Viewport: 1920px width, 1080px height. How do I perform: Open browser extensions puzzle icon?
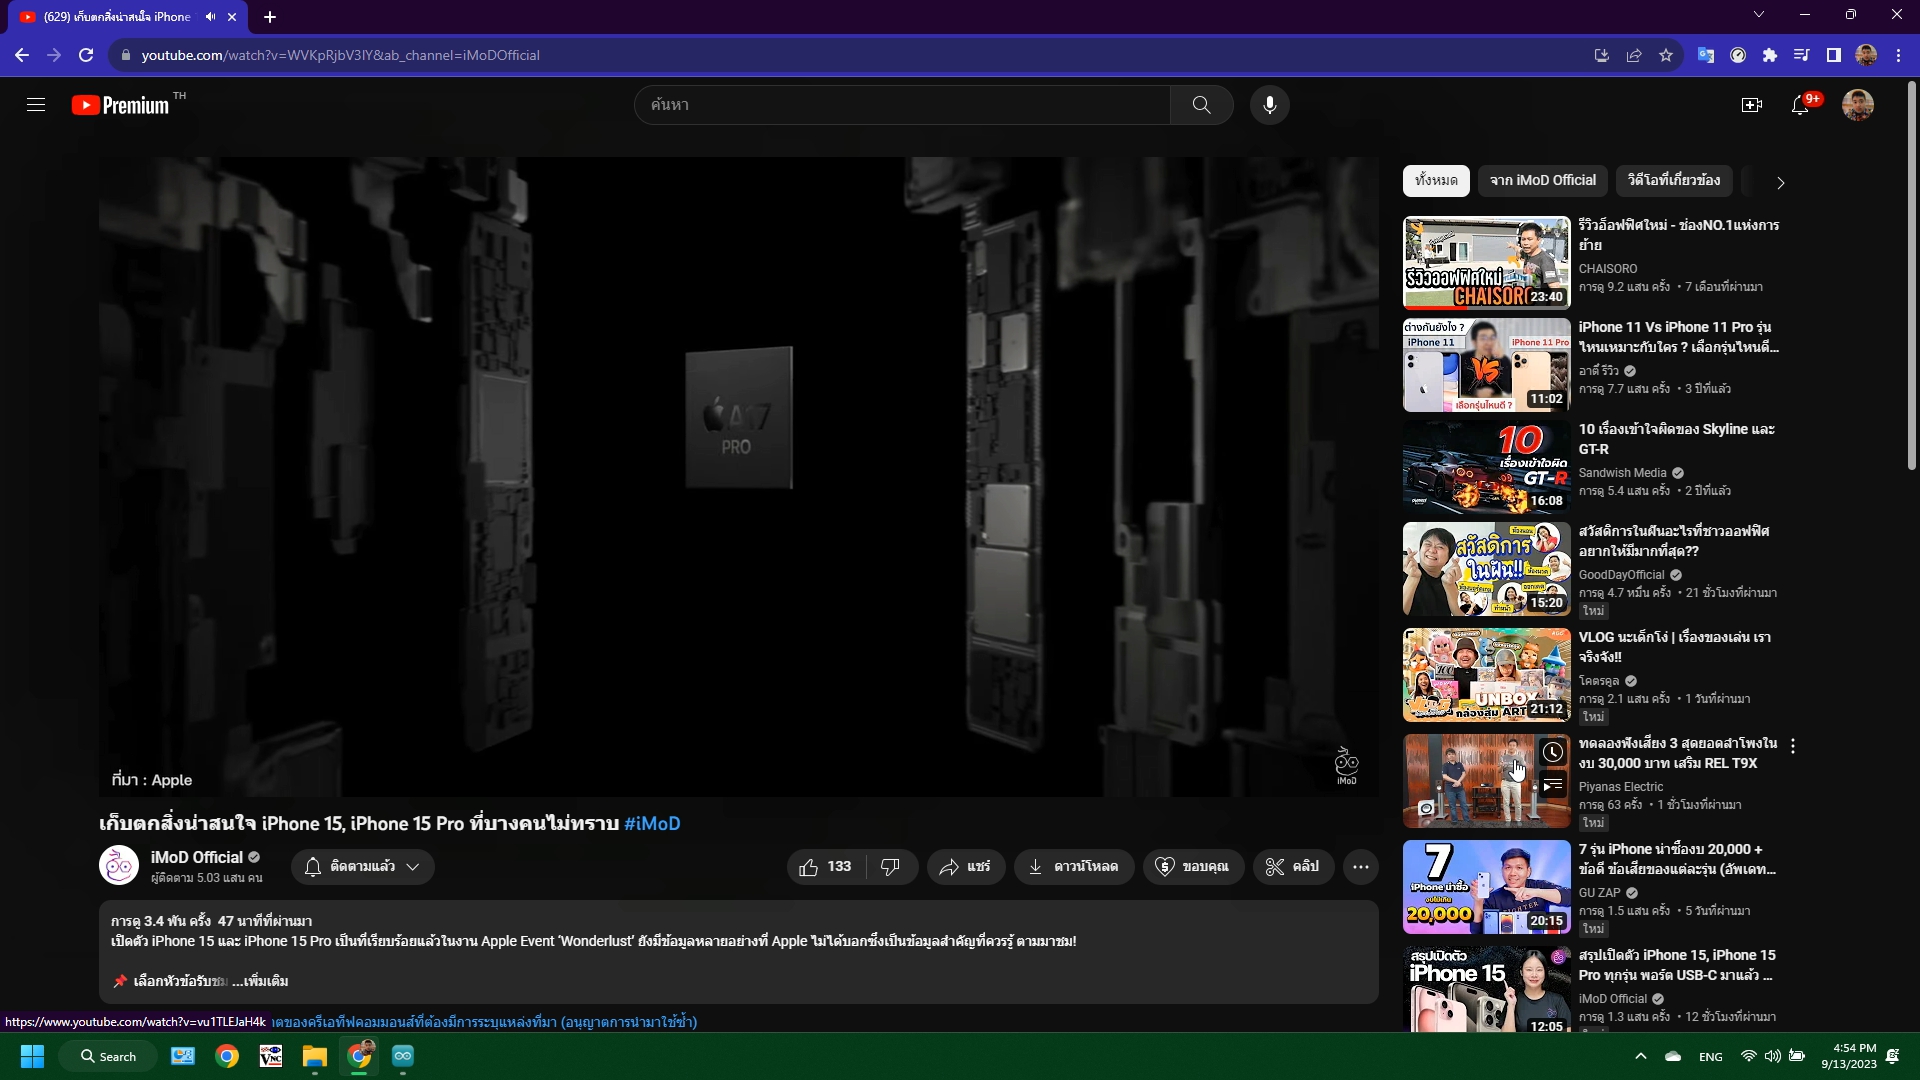click(x=1770, y=55)
